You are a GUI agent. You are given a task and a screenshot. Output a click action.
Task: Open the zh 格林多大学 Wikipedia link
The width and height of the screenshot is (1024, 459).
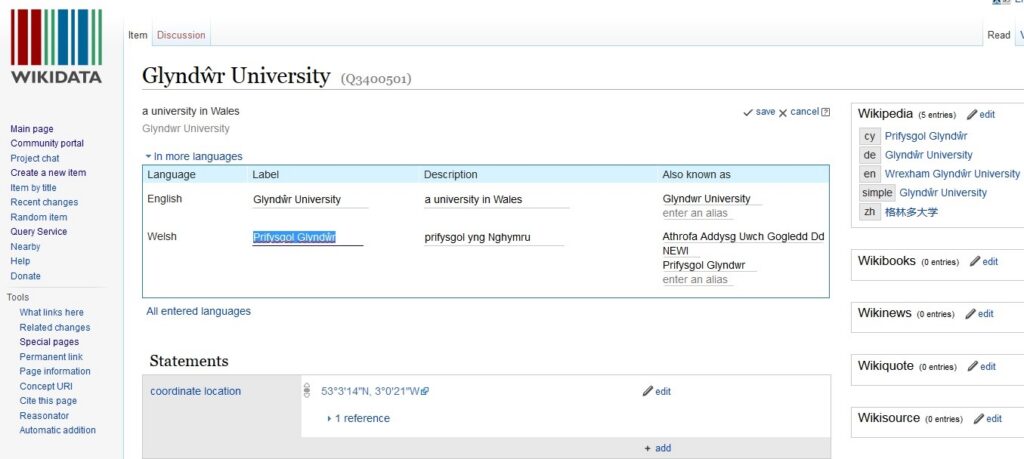click(x=912, y=212)
